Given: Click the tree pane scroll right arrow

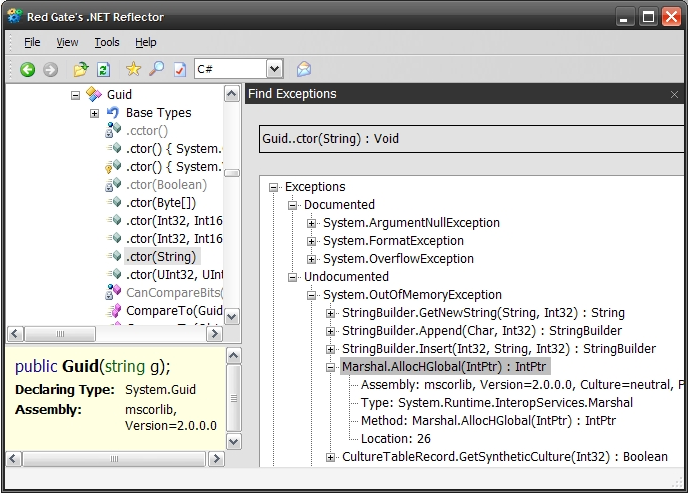Looking at the screenshot, I should 214,334.
